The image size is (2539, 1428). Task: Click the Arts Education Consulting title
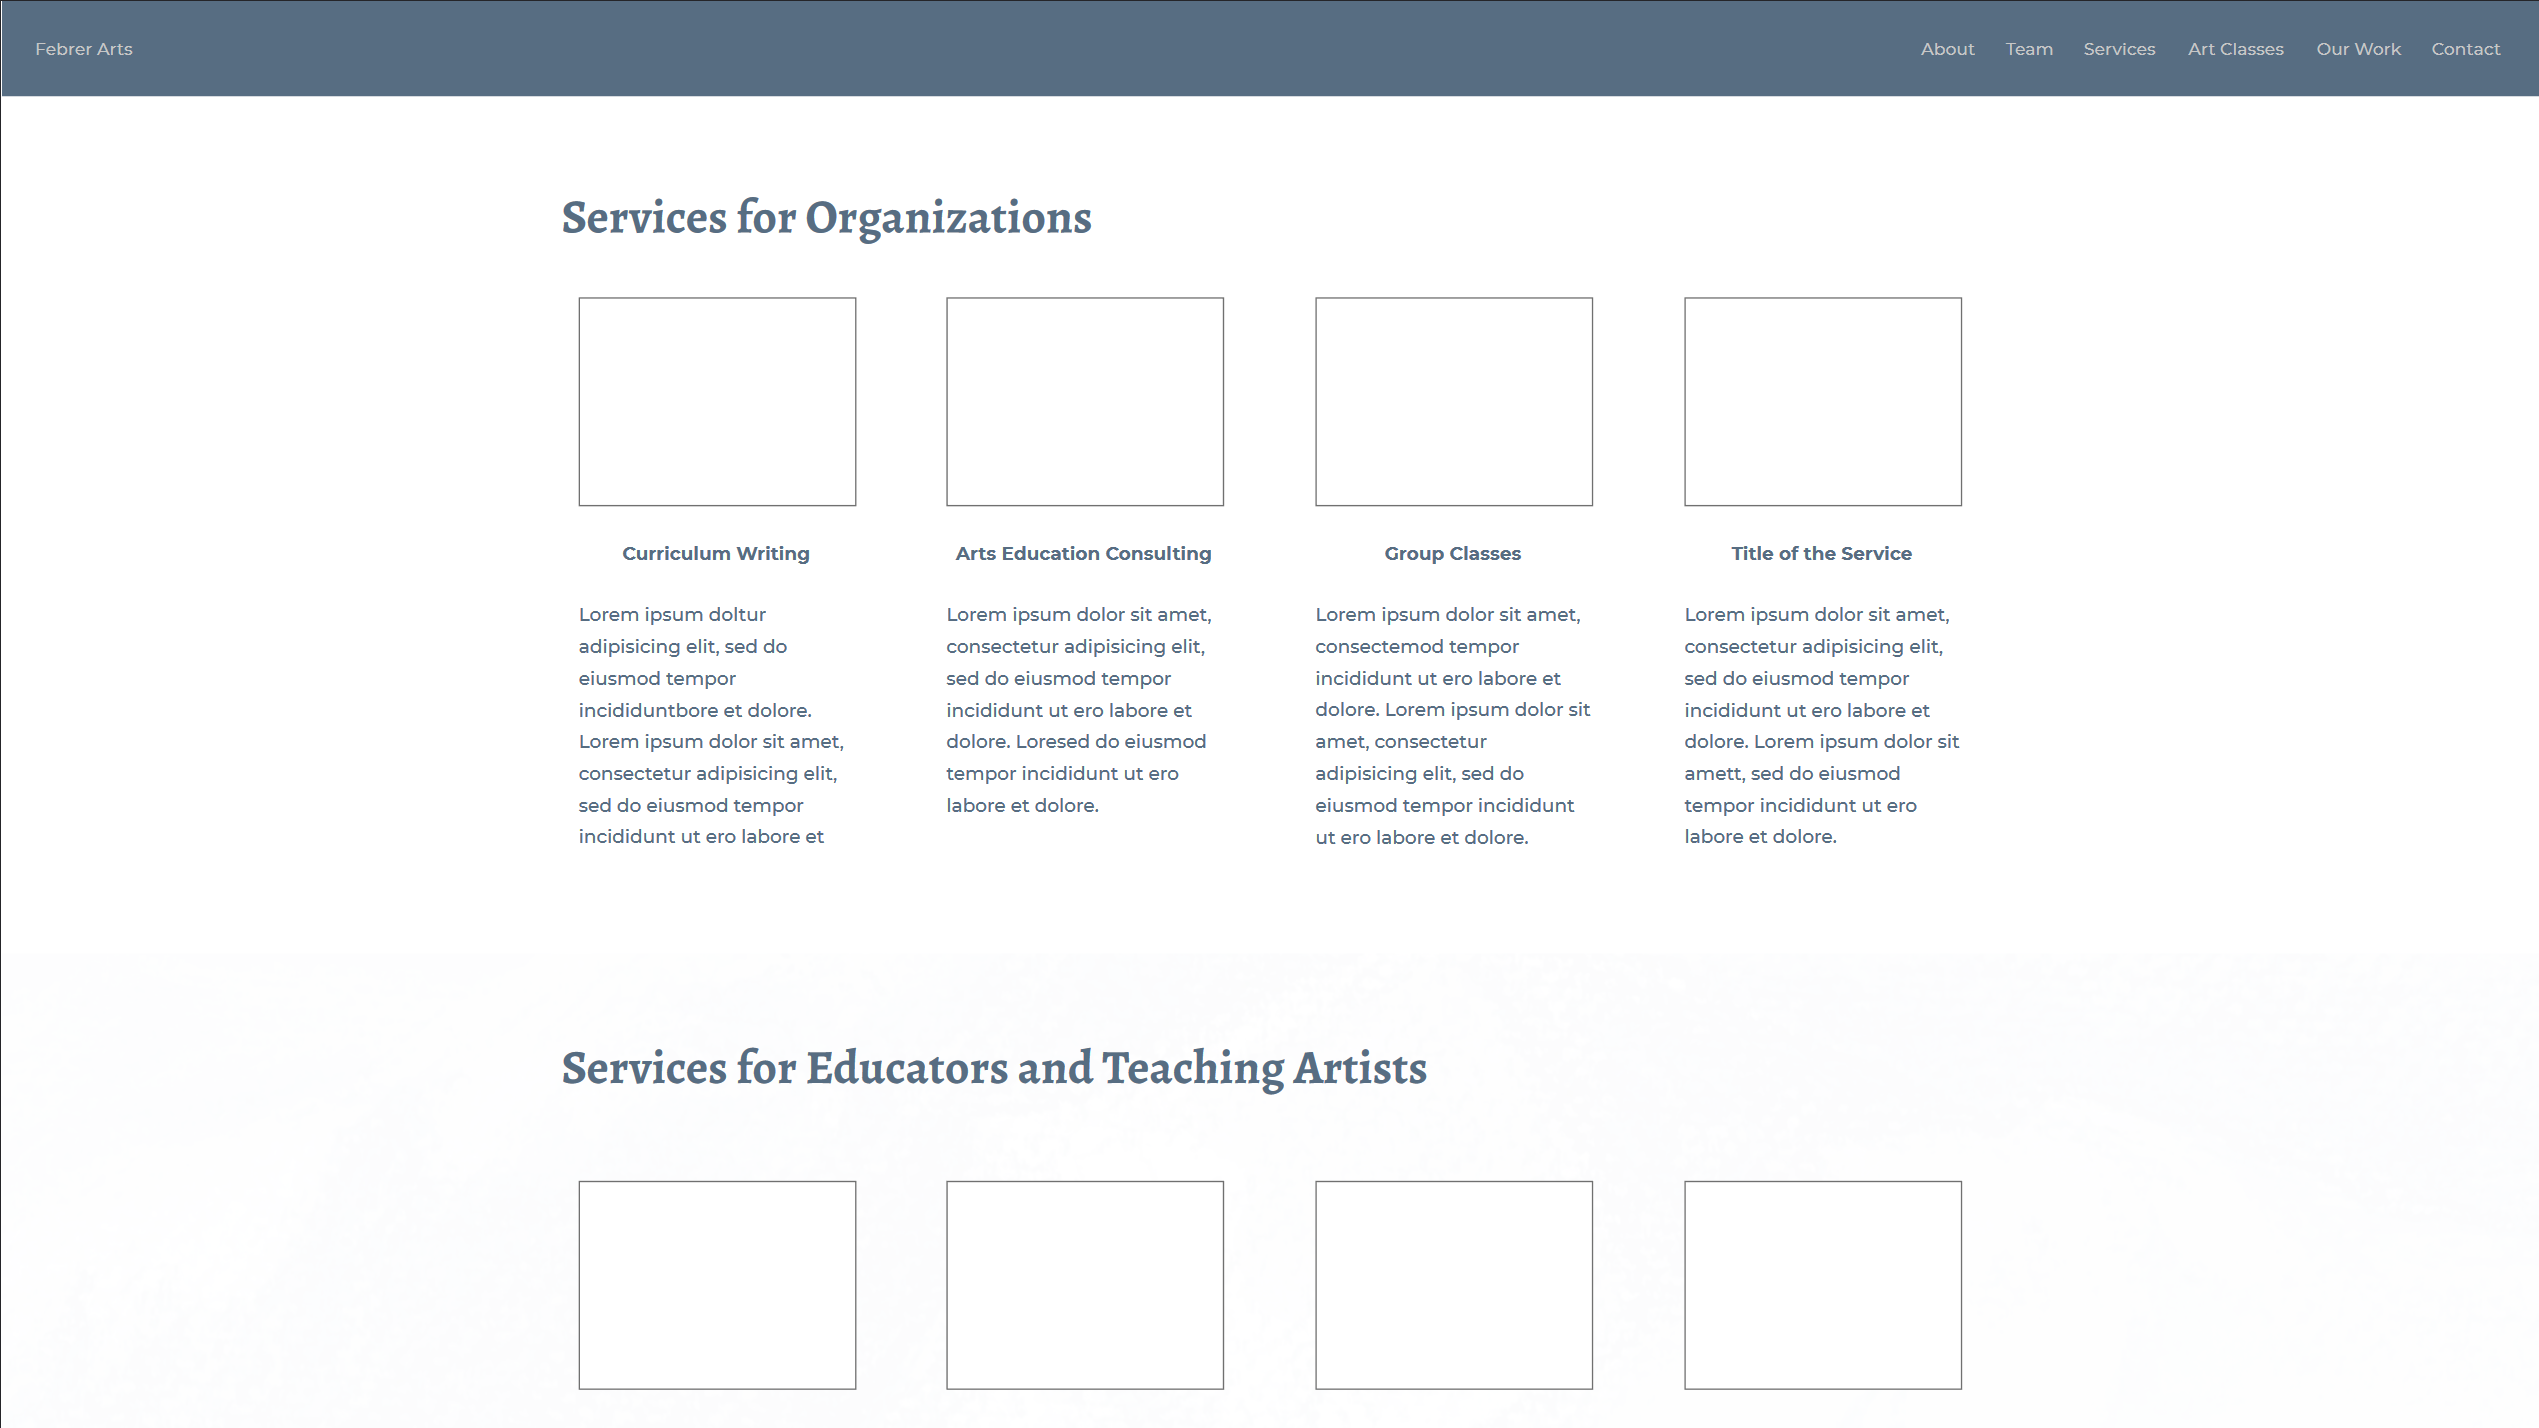point(1083,553)
